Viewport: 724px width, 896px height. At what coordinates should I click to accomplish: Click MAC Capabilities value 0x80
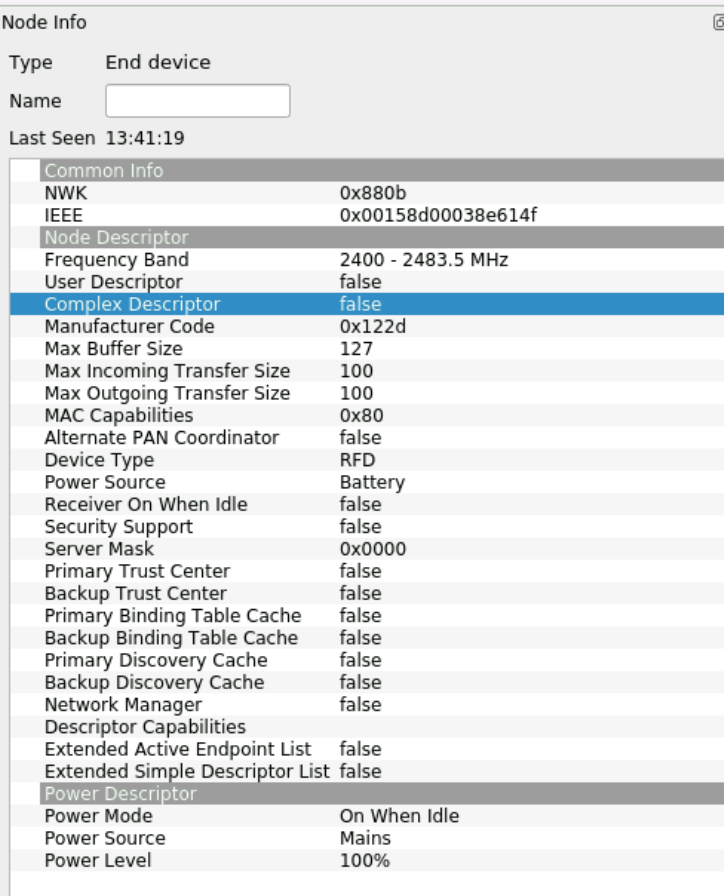361,415
